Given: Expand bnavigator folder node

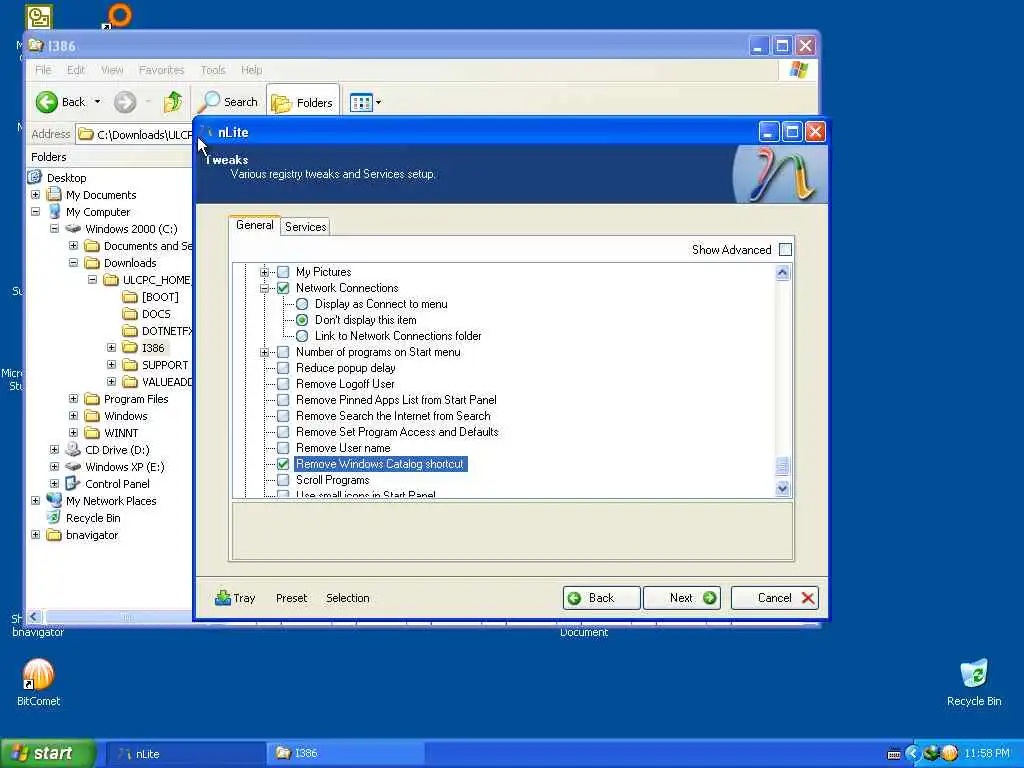Looking at the screenshot, I should [x=35, y=534].
